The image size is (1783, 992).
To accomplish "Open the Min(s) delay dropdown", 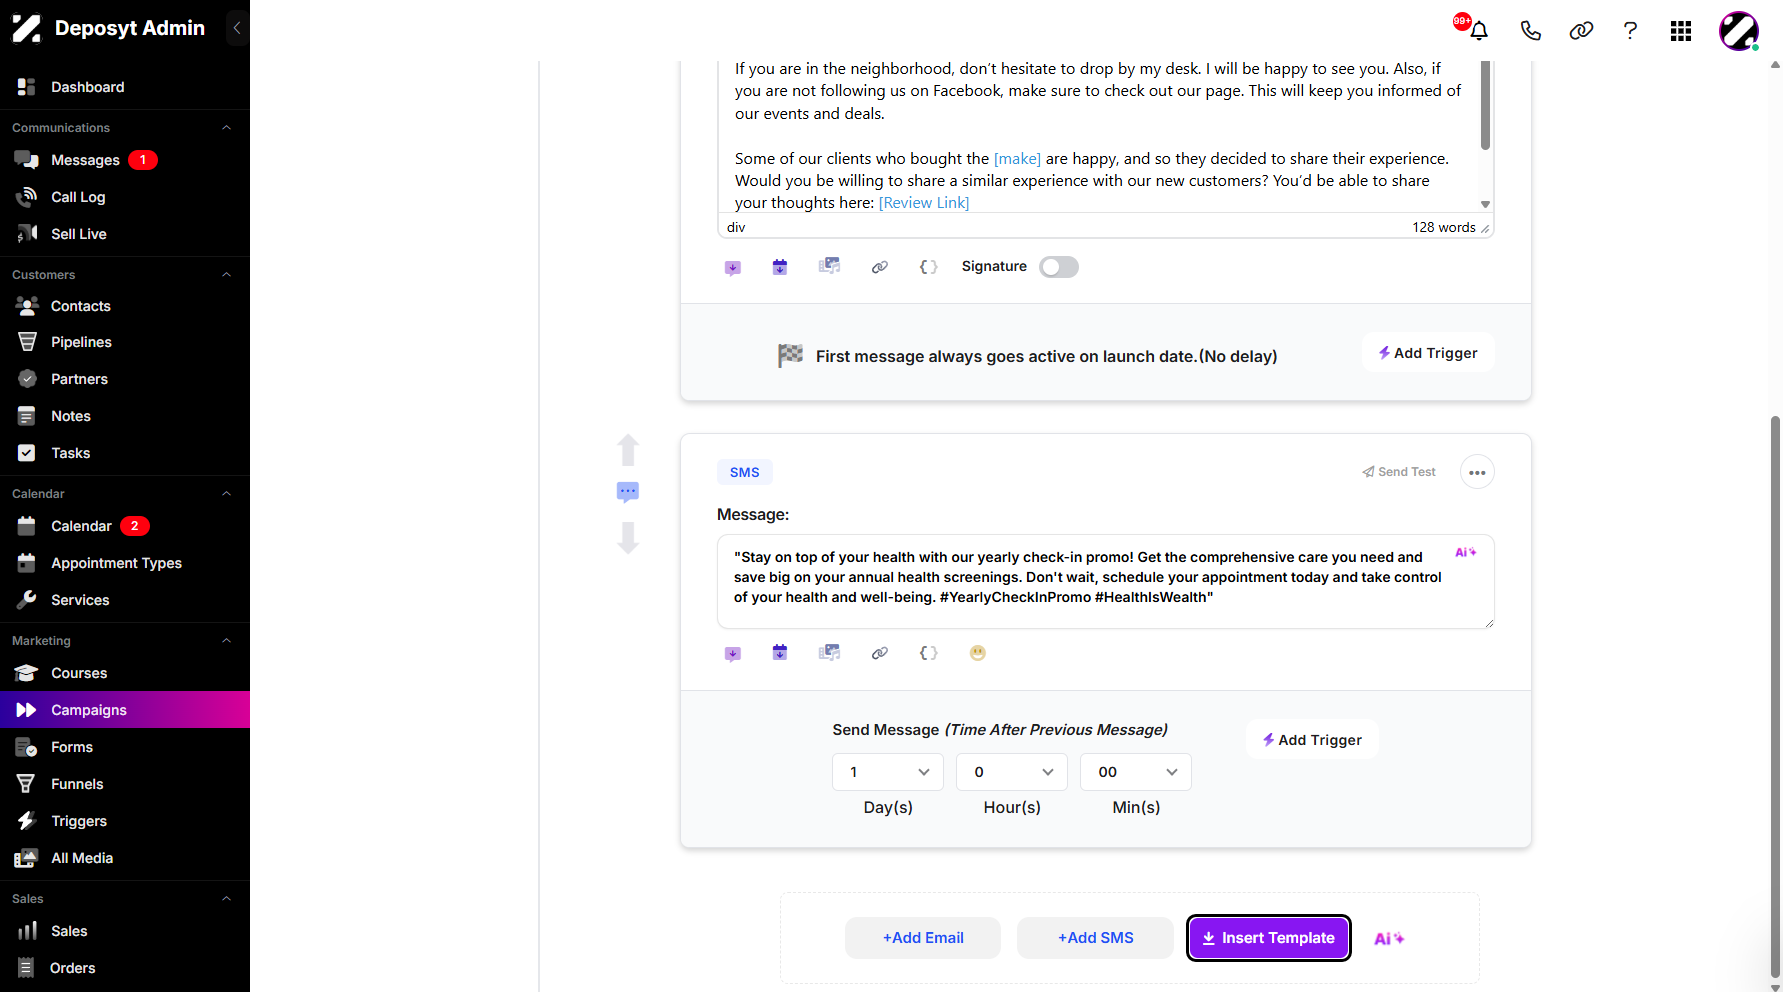I will pos(1136,772).
